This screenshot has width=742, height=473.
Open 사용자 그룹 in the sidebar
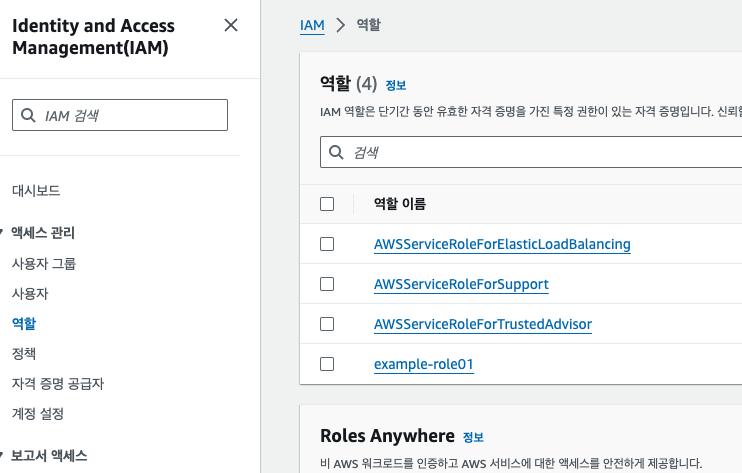(44, 263)
